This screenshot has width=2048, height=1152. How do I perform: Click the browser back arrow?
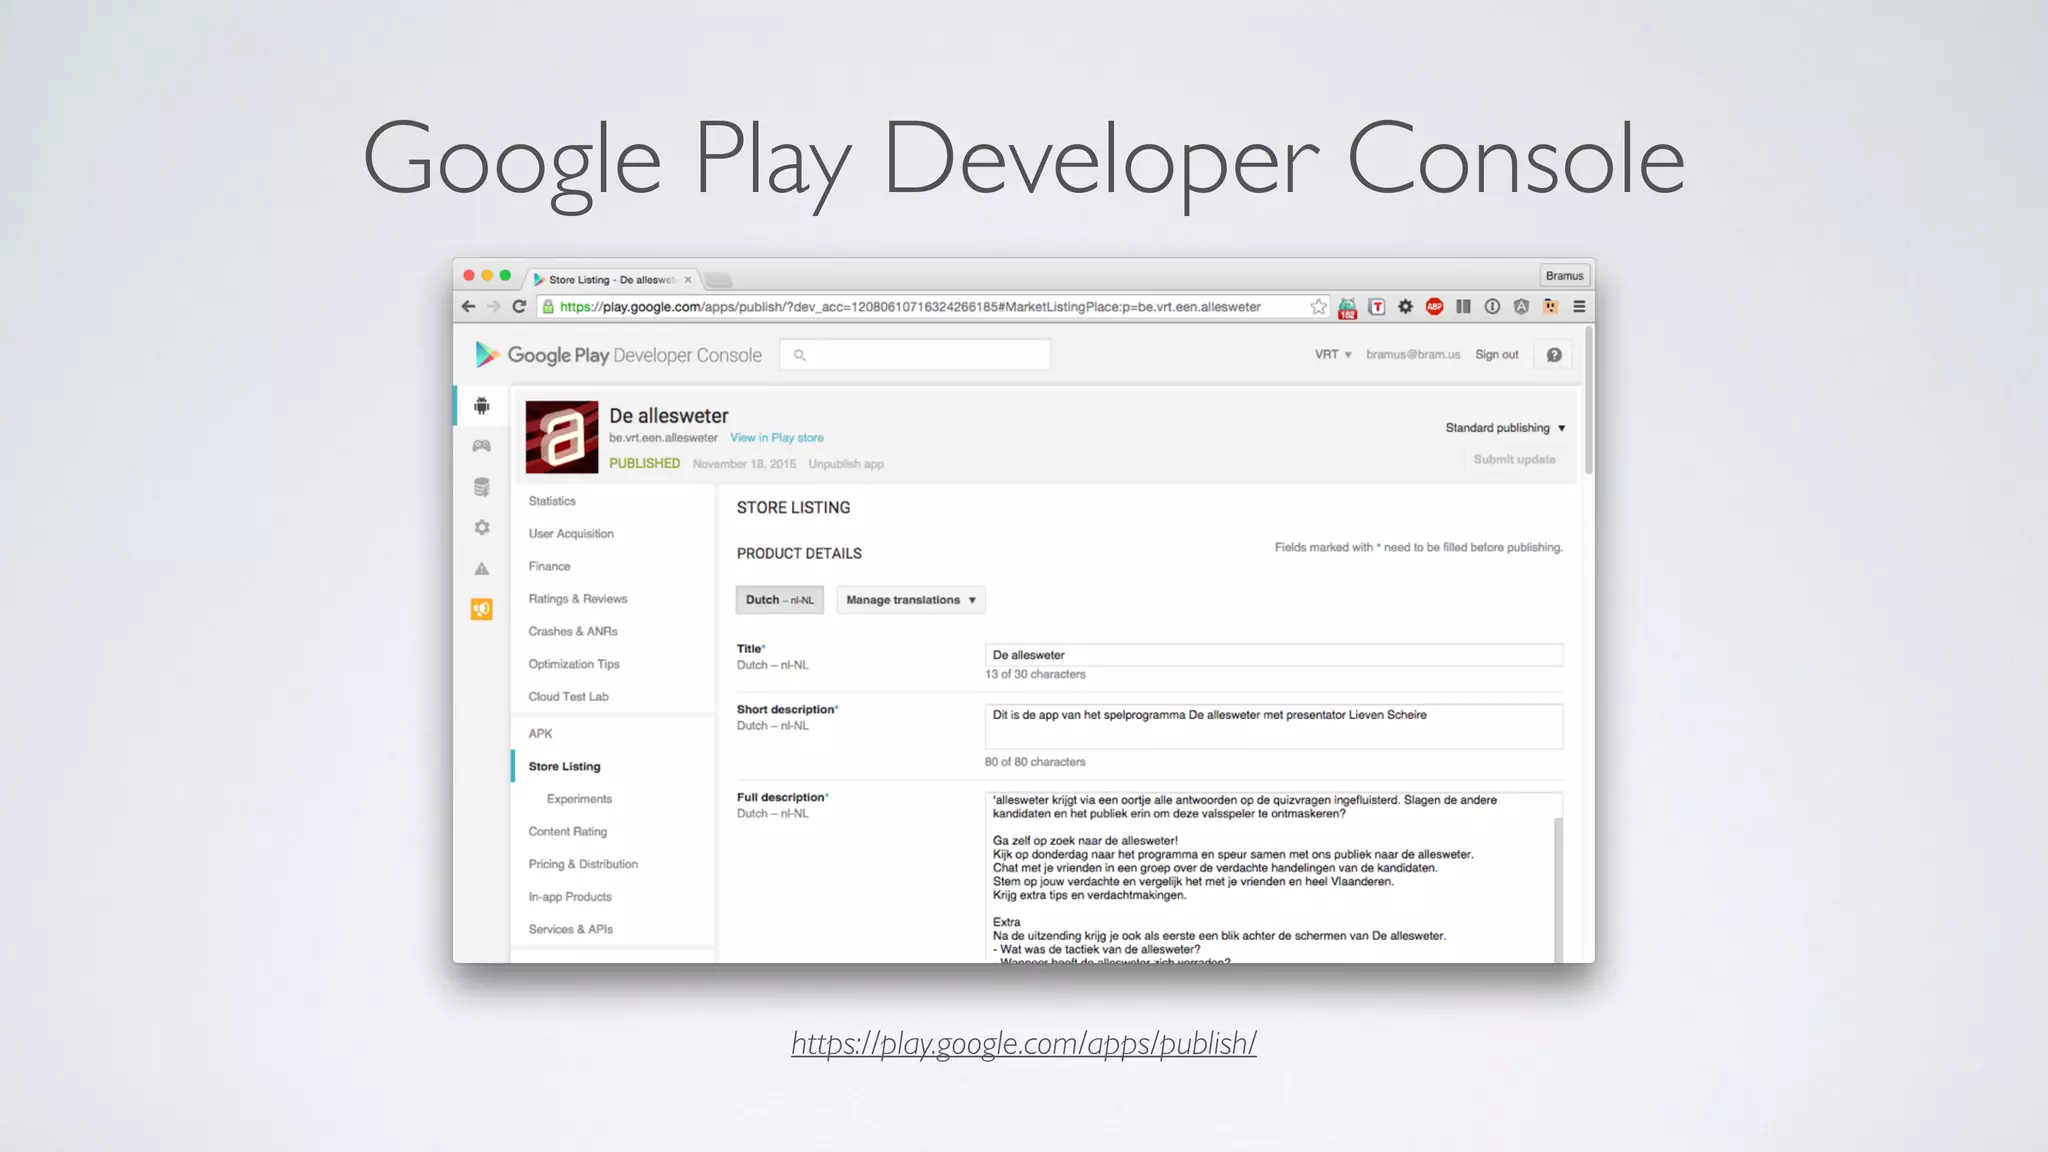pos(469,307)
